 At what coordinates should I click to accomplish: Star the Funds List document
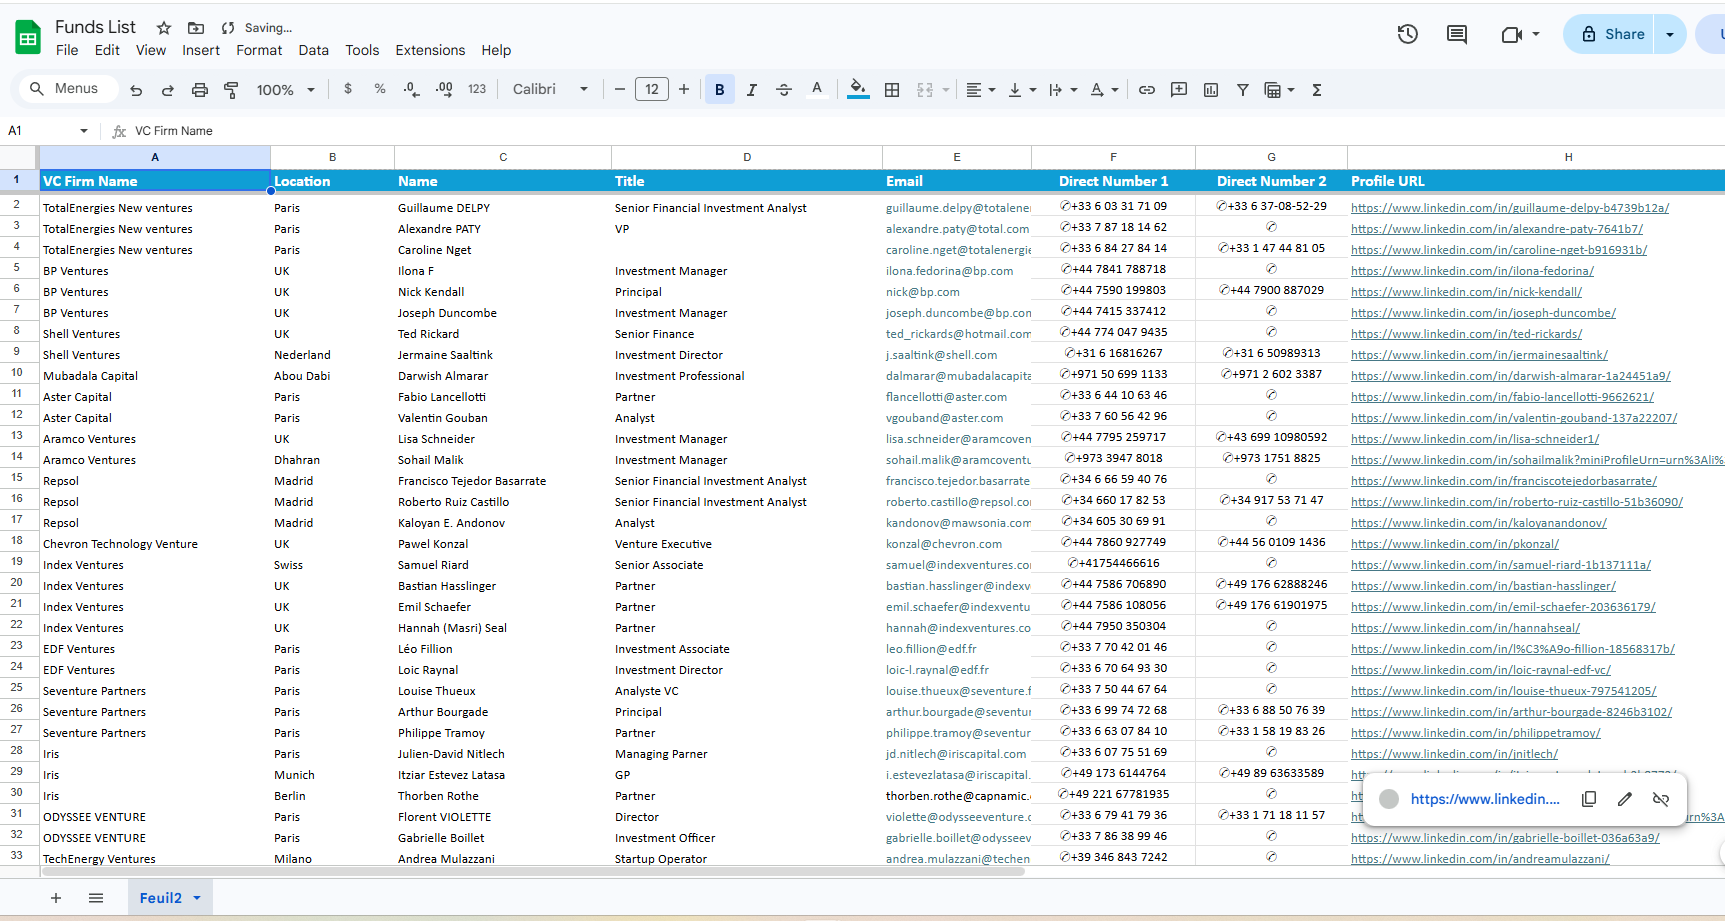point(164,28)
